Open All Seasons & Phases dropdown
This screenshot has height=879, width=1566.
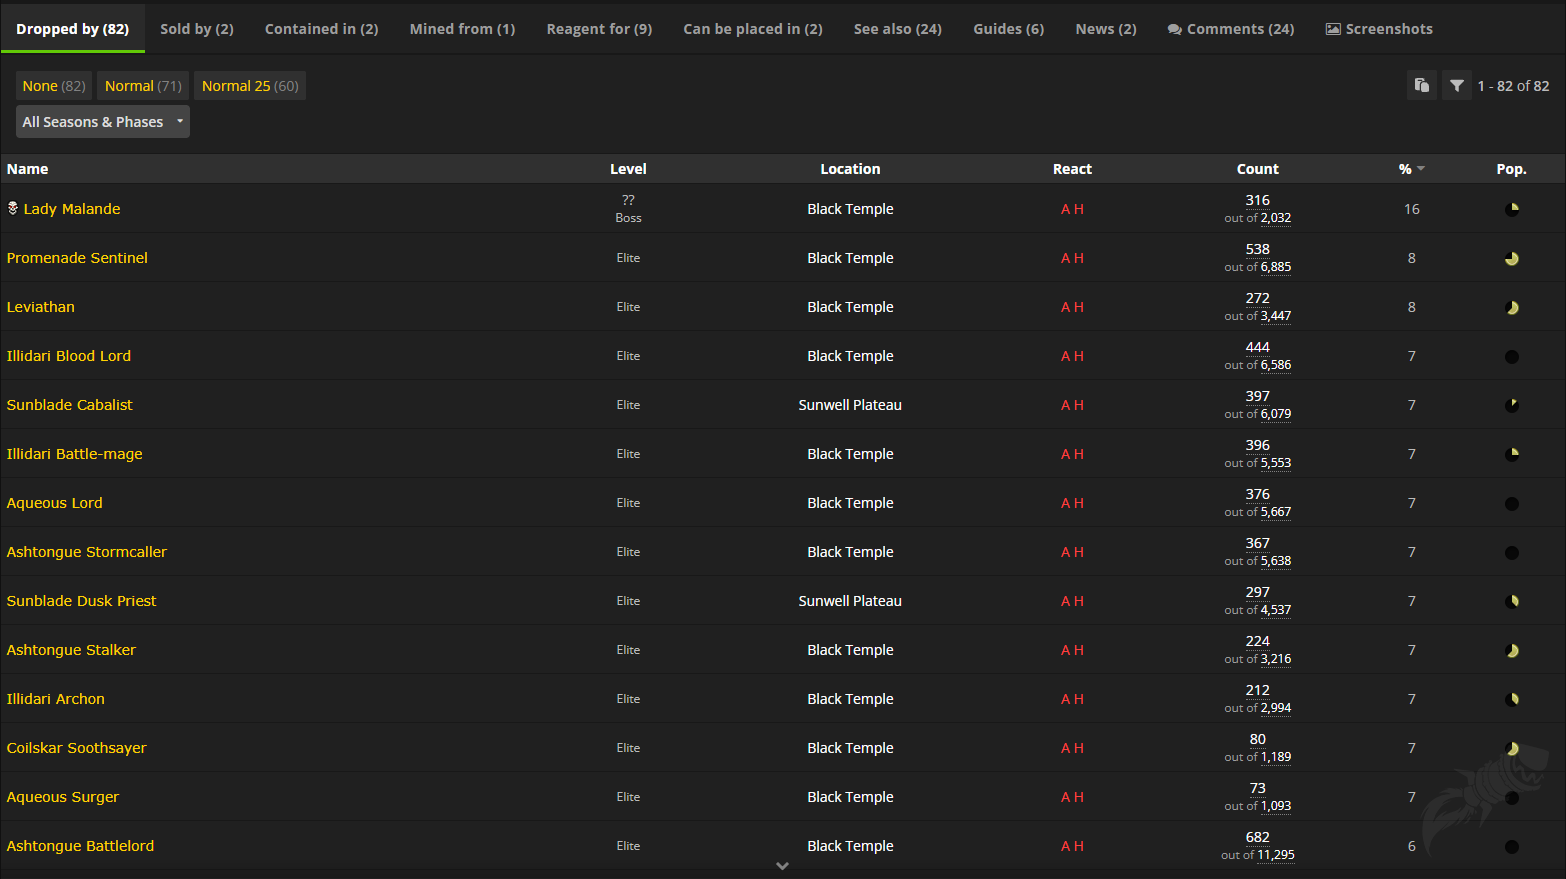coord(103,122)
